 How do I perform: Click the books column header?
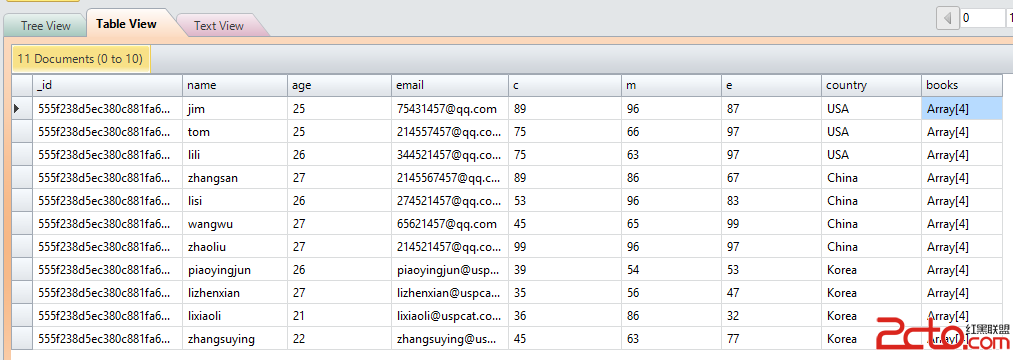click(x=962, y=85)
